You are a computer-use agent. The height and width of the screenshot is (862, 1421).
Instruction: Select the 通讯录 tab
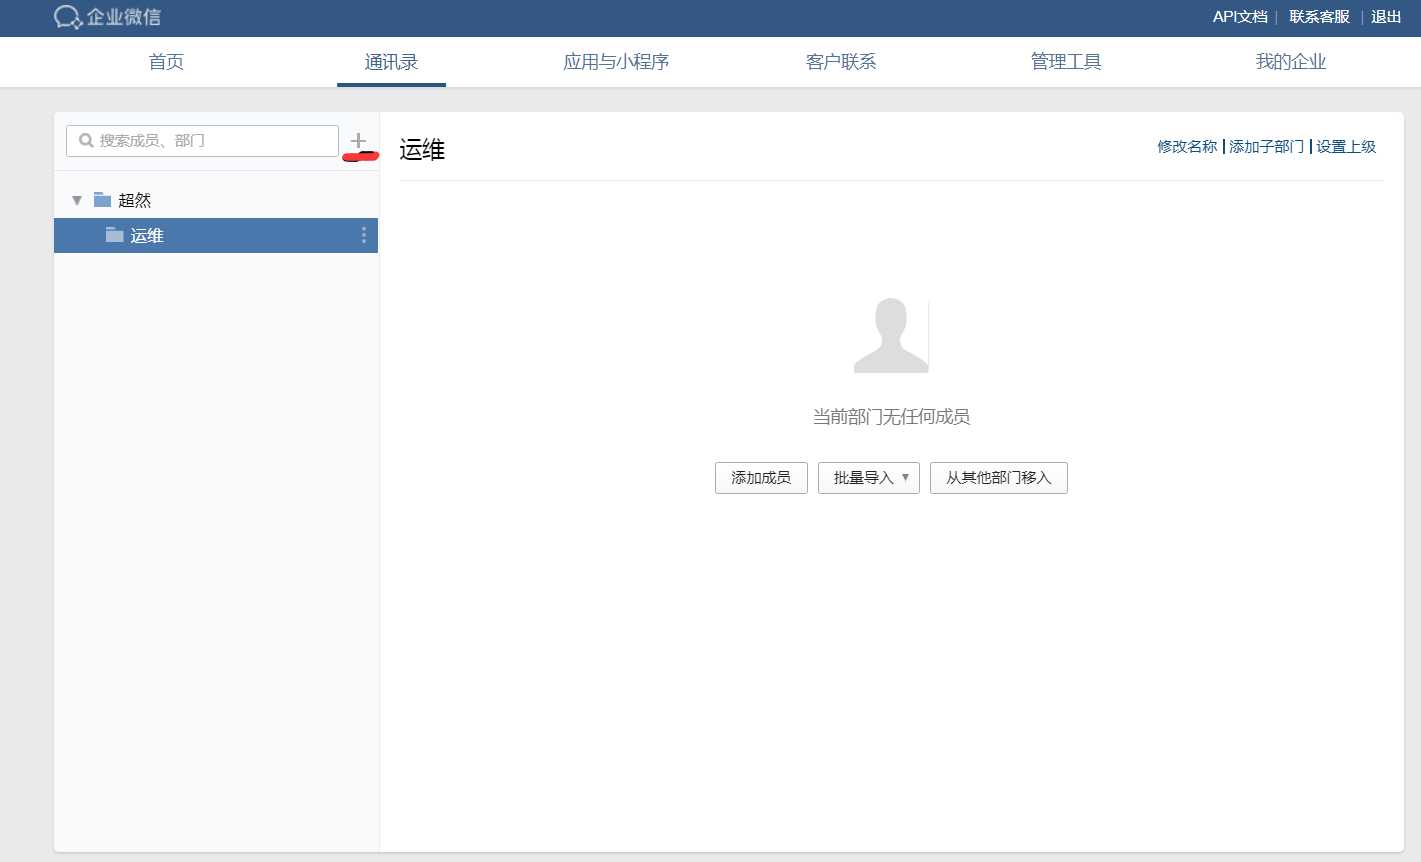(x=391, y=62)
